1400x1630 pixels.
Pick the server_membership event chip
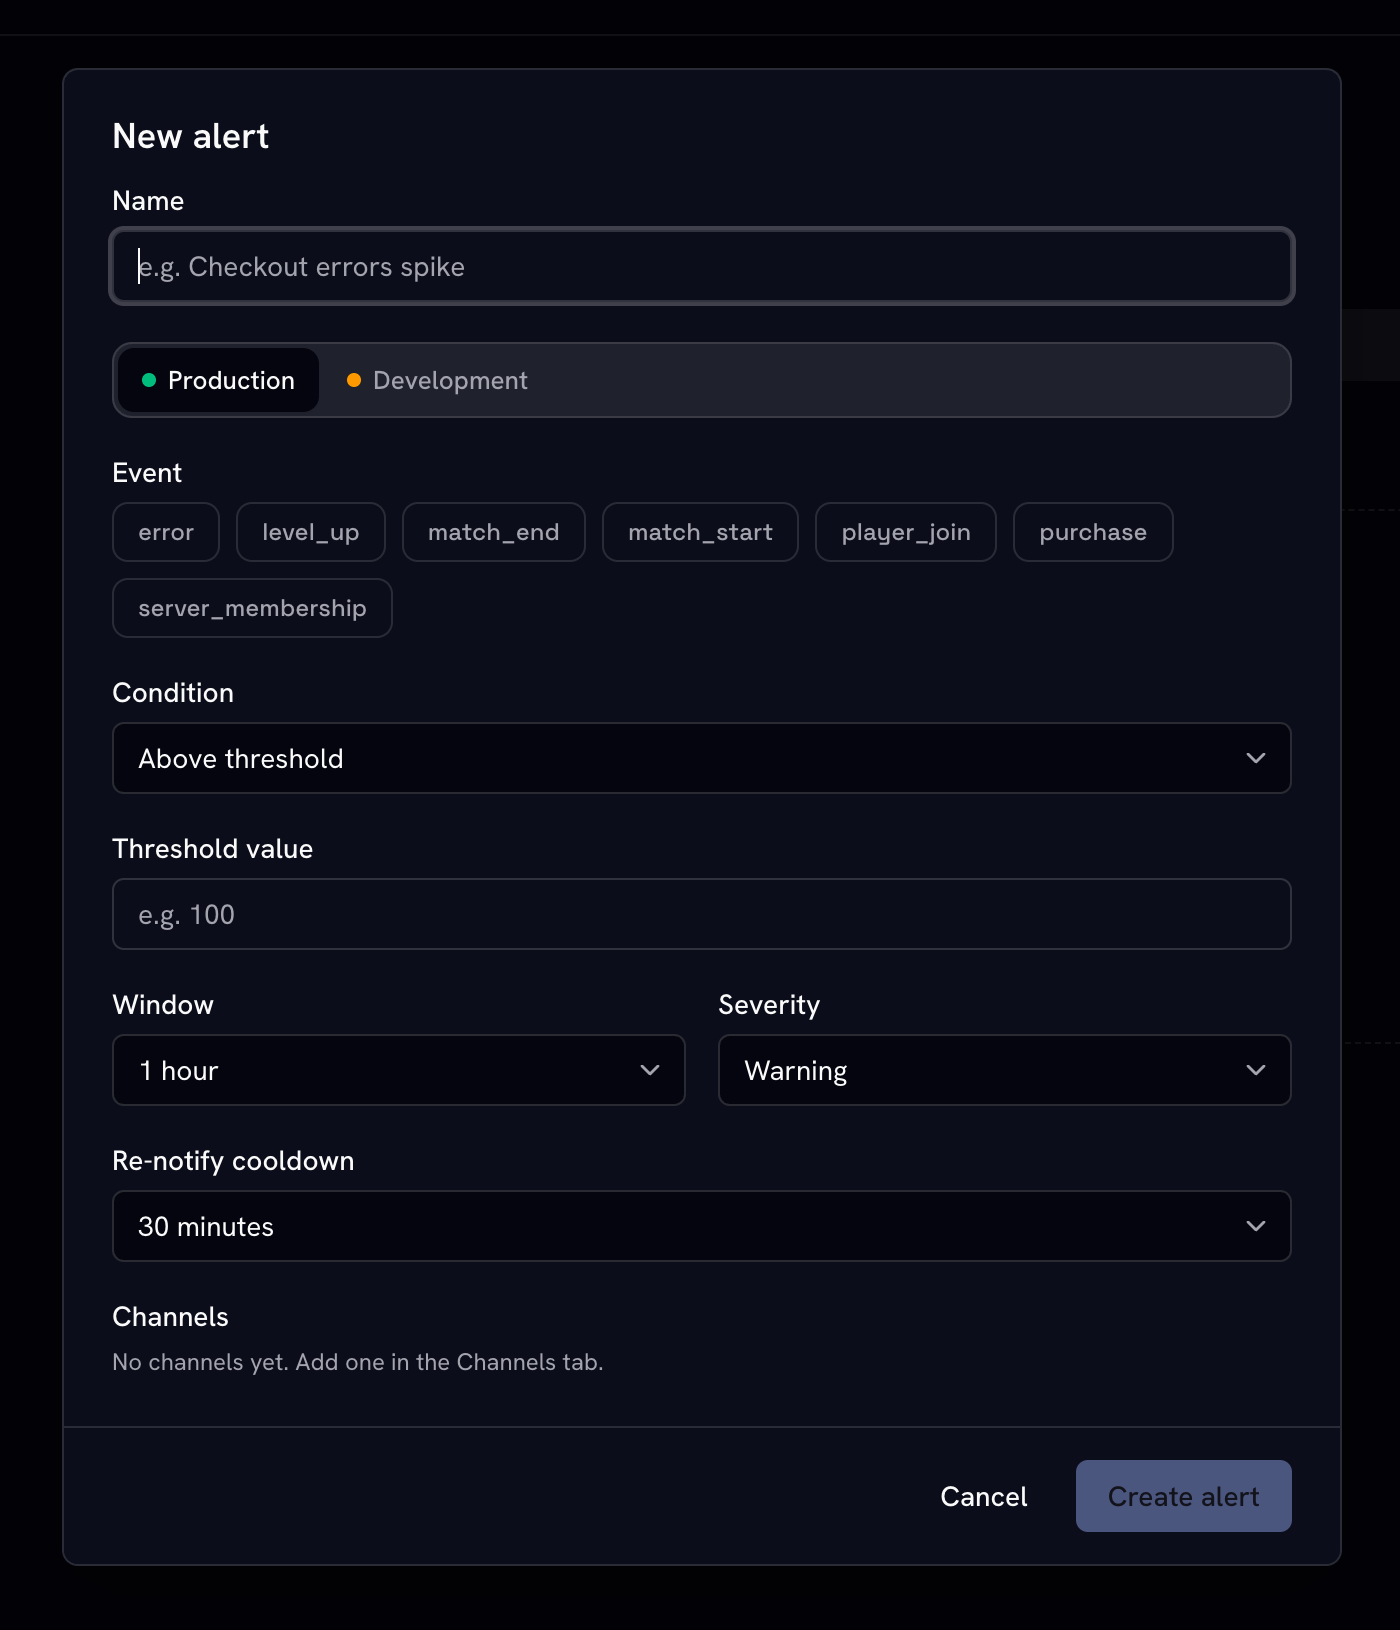[252, 608]
